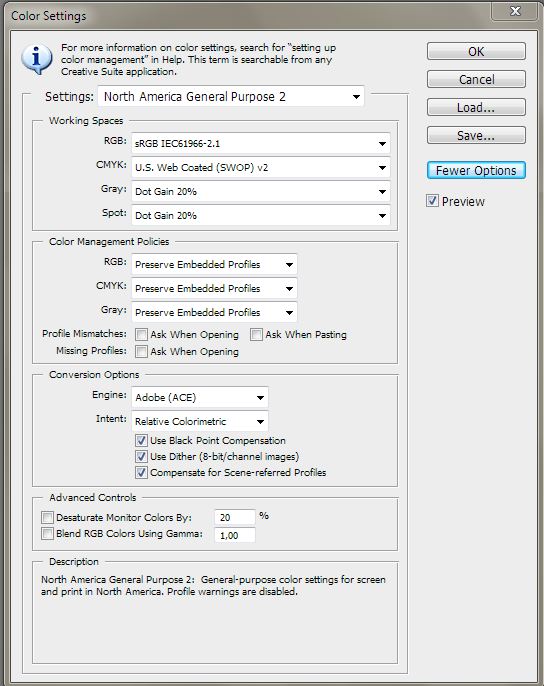This screenshot has height=686, width=544.
Task: Uncheck Compensate for Scene-referred Profiles
Action: [141, 472]
